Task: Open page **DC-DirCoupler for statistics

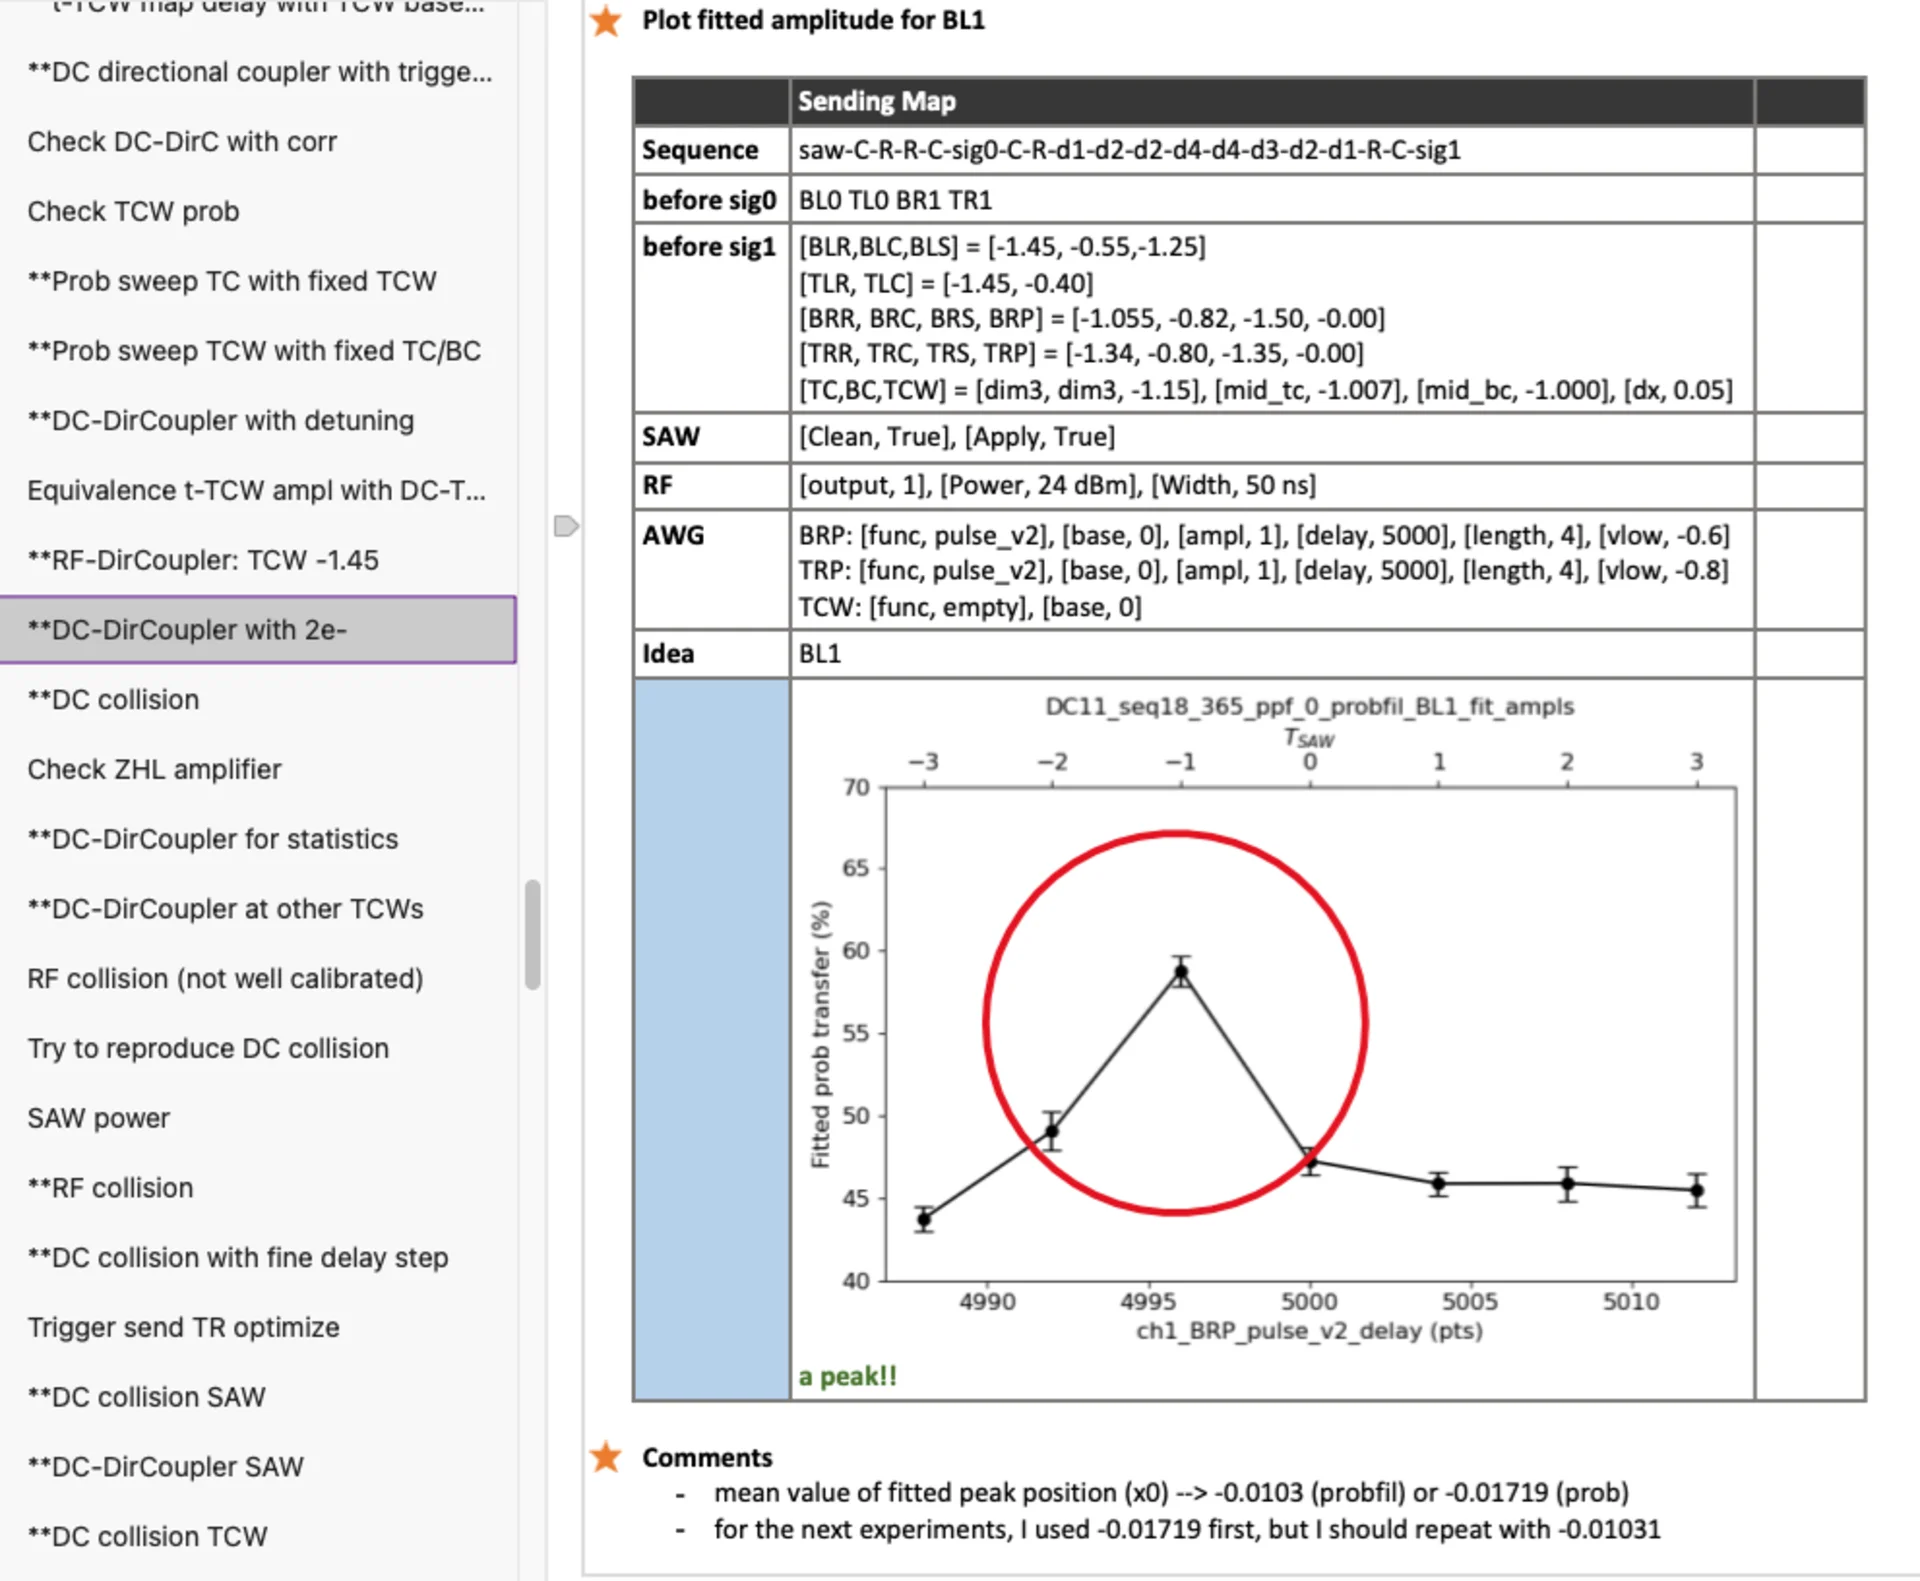Action: tap(259, 839)
